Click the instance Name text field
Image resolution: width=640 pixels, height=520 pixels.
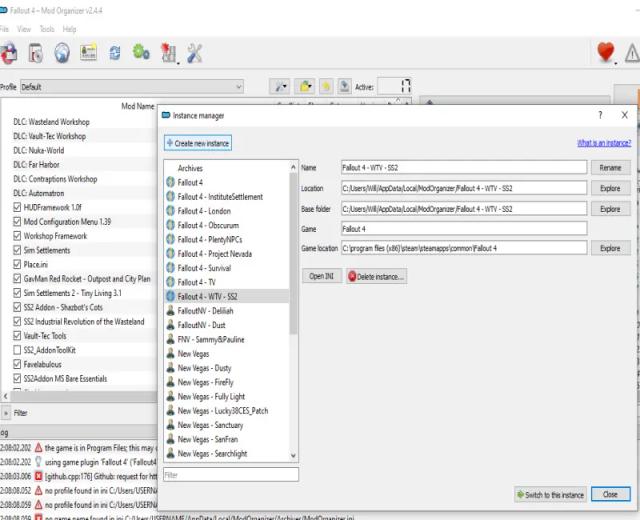[464, 167]
